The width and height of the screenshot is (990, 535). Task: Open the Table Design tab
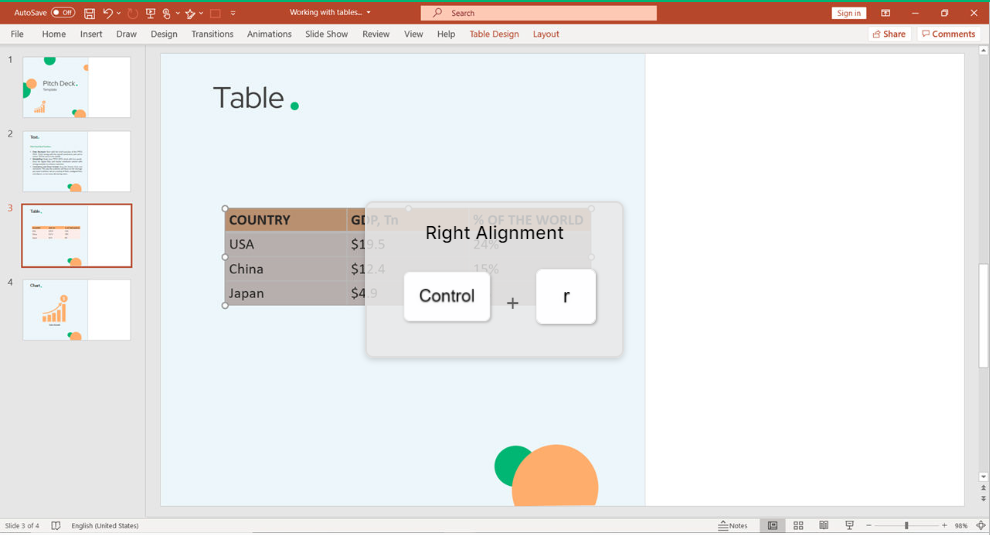tap(494, 34)
